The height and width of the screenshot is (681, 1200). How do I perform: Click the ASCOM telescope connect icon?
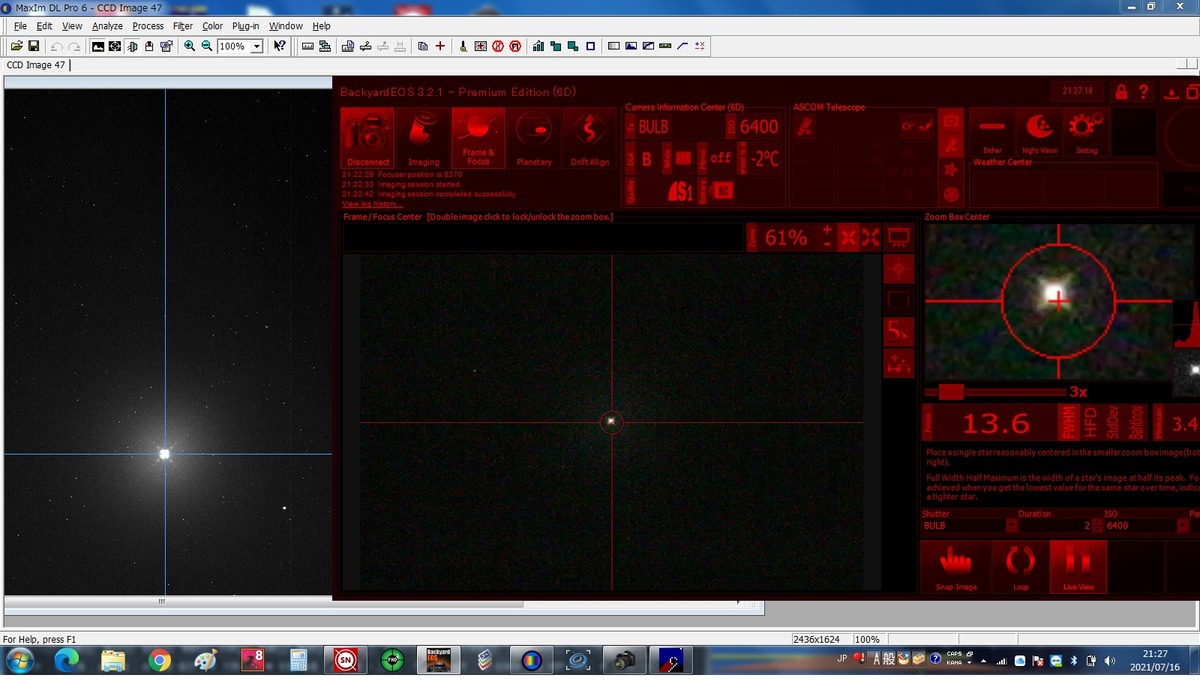805,127
